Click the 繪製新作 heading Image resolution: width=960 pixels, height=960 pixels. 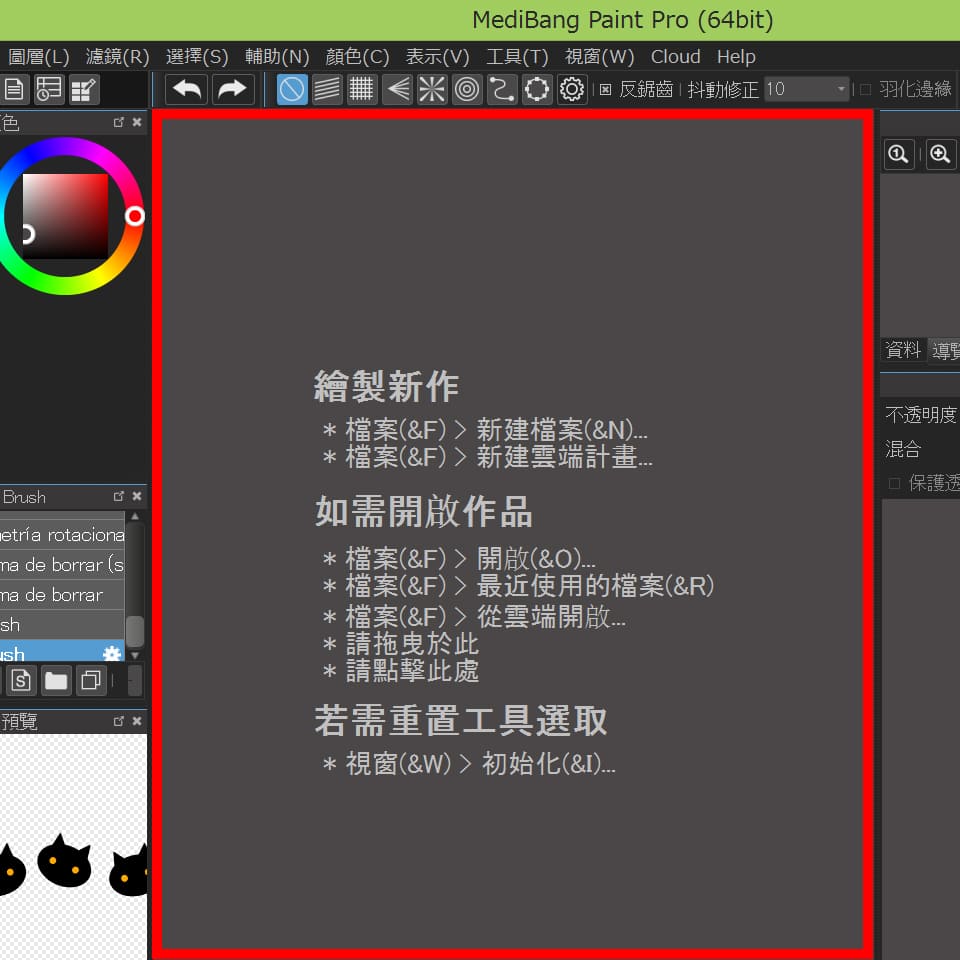(x=386, y=386)
